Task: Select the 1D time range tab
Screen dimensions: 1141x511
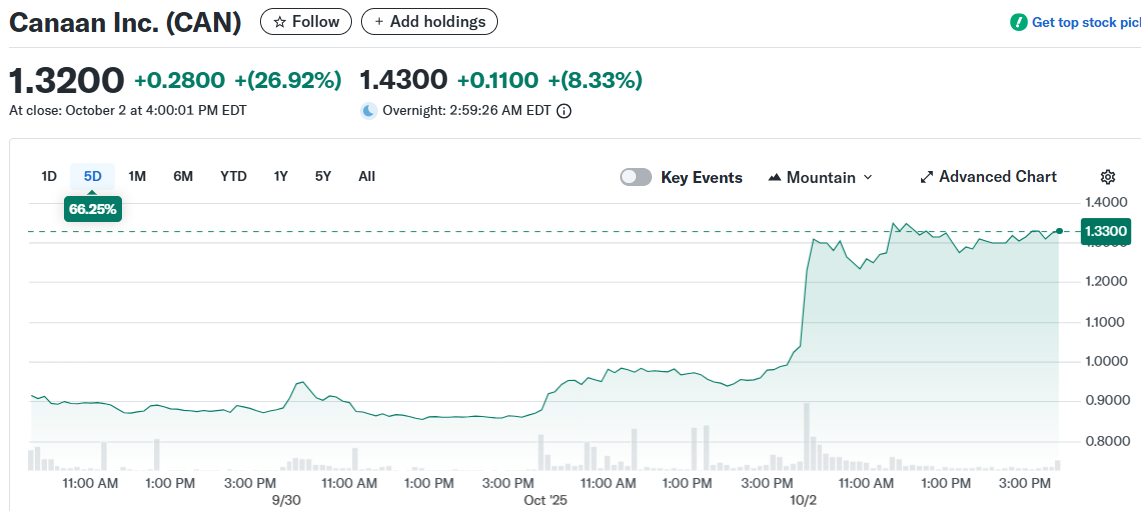Action: pos(49,176)
